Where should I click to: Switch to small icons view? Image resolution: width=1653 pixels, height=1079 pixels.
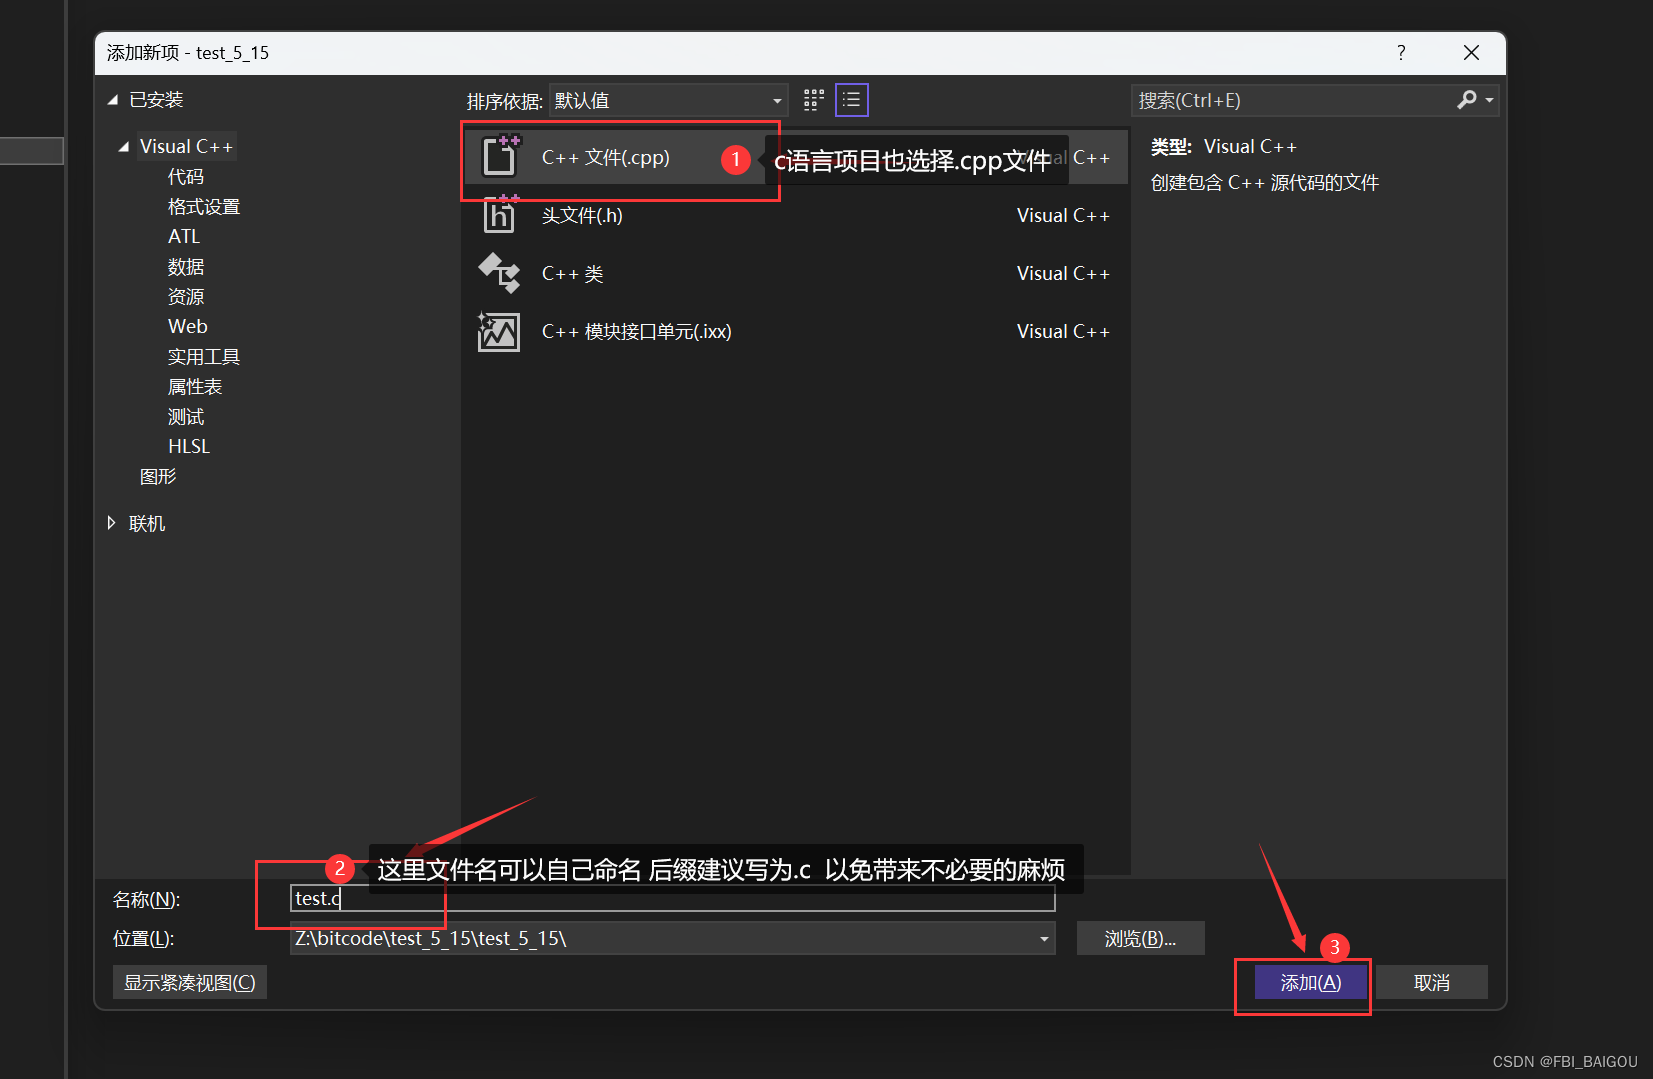(813, 99)
